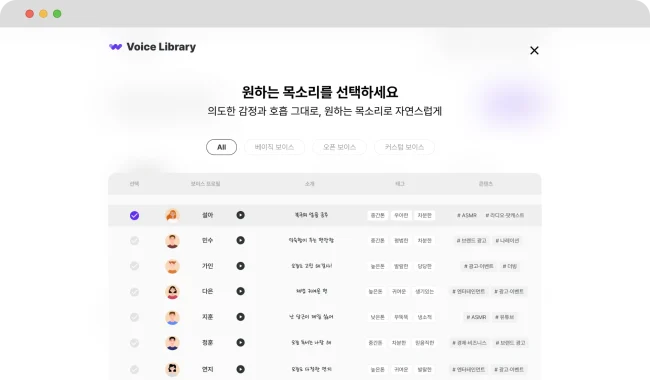Play the voice sample for 다은
The width and height of the screenshot is (650, 380).
(x=240, y=291)
